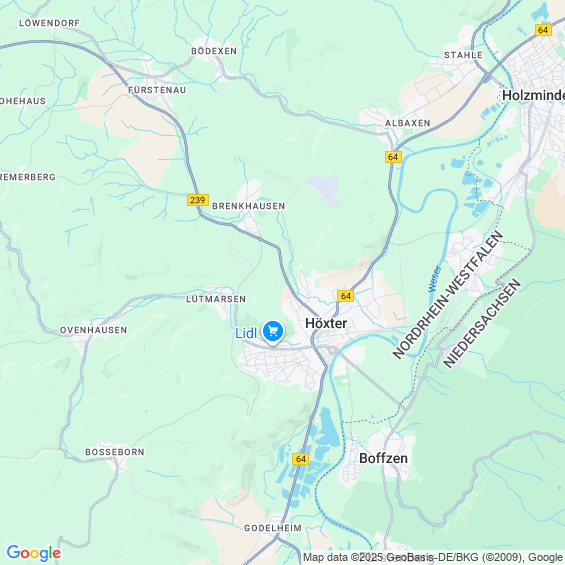
Task: Click the 64 road shield north of Godelheim
Action: [301, 459]
